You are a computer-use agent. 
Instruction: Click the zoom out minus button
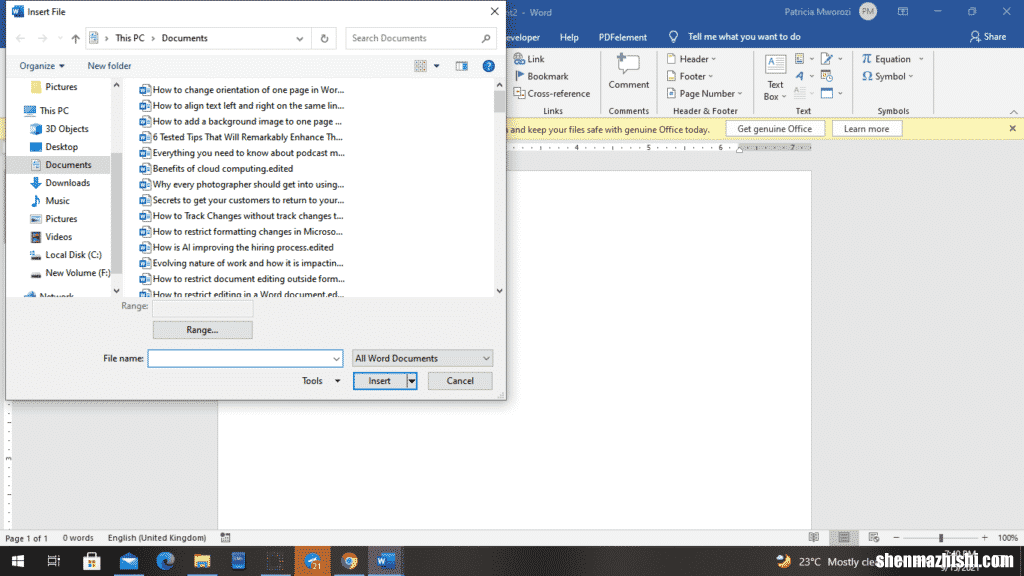(x=896, y=537)
